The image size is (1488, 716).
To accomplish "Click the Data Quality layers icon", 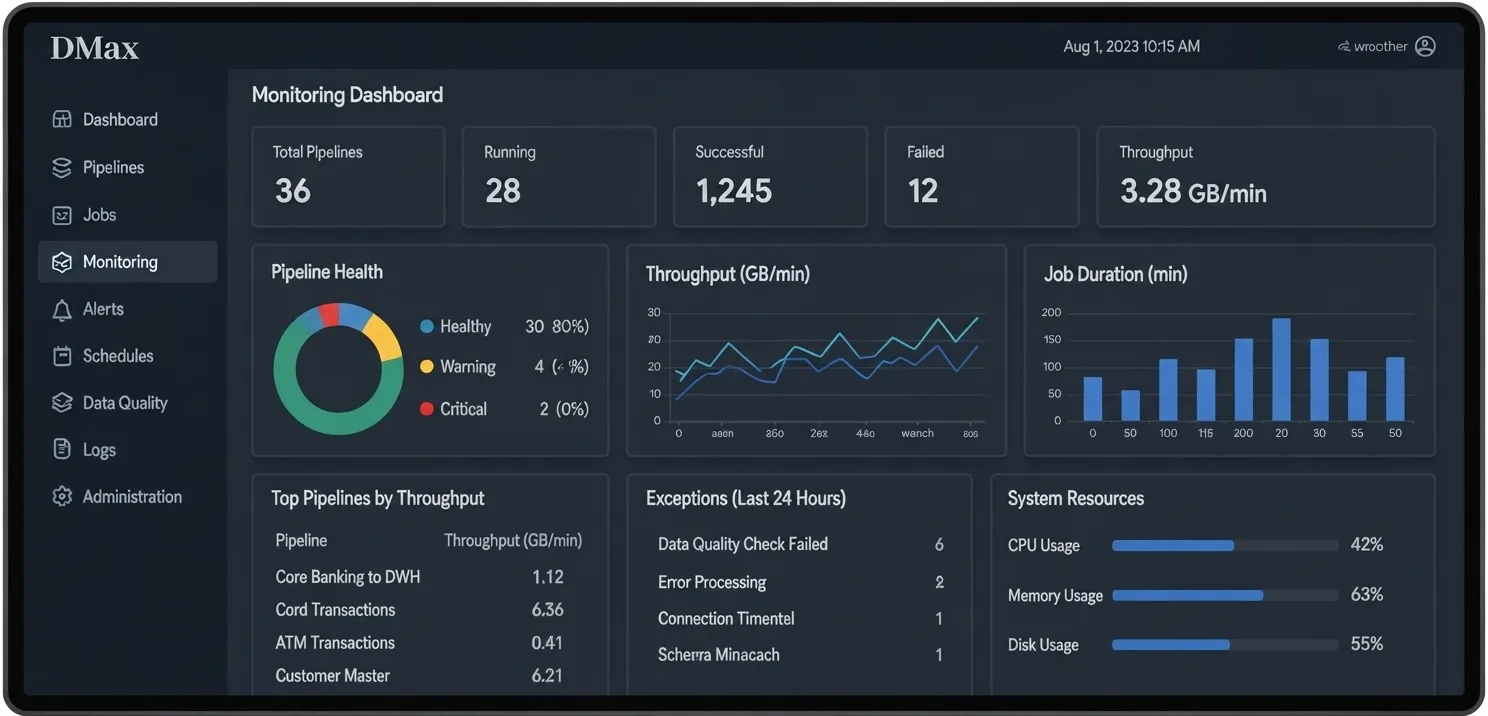I will click(x=62, y=403).
